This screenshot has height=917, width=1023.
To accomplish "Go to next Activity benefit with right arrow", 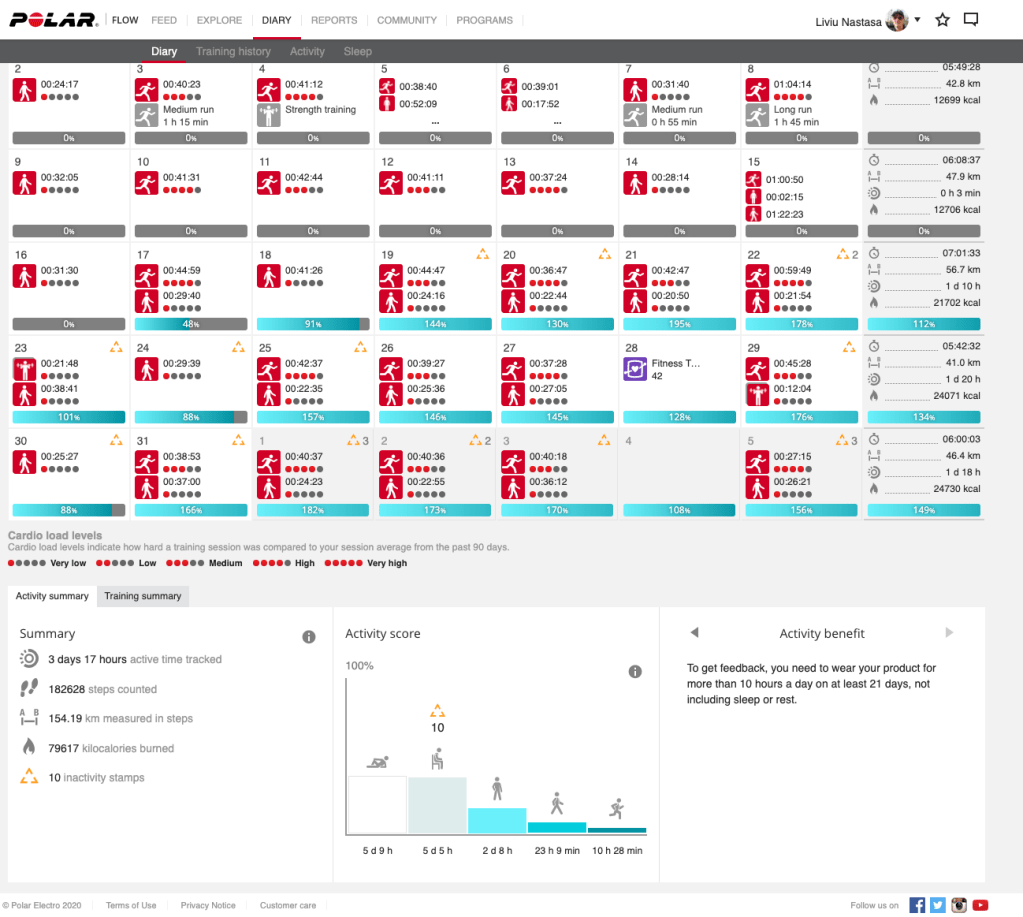I will (949, 633).
